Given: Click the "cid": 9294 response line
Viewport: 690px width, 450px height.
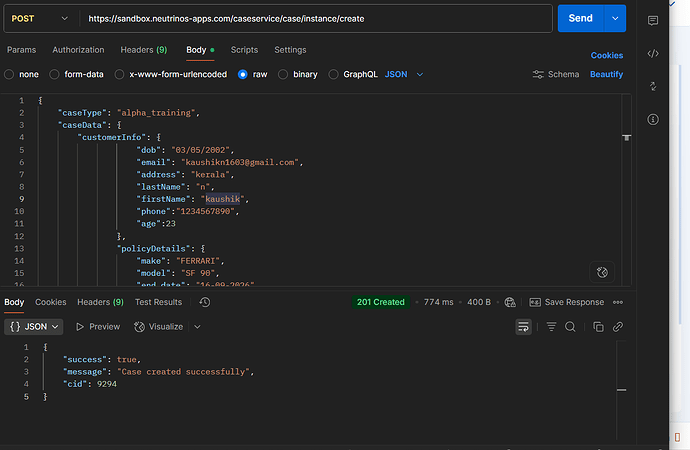Looking at the screenshot, I should pos(90,384).
